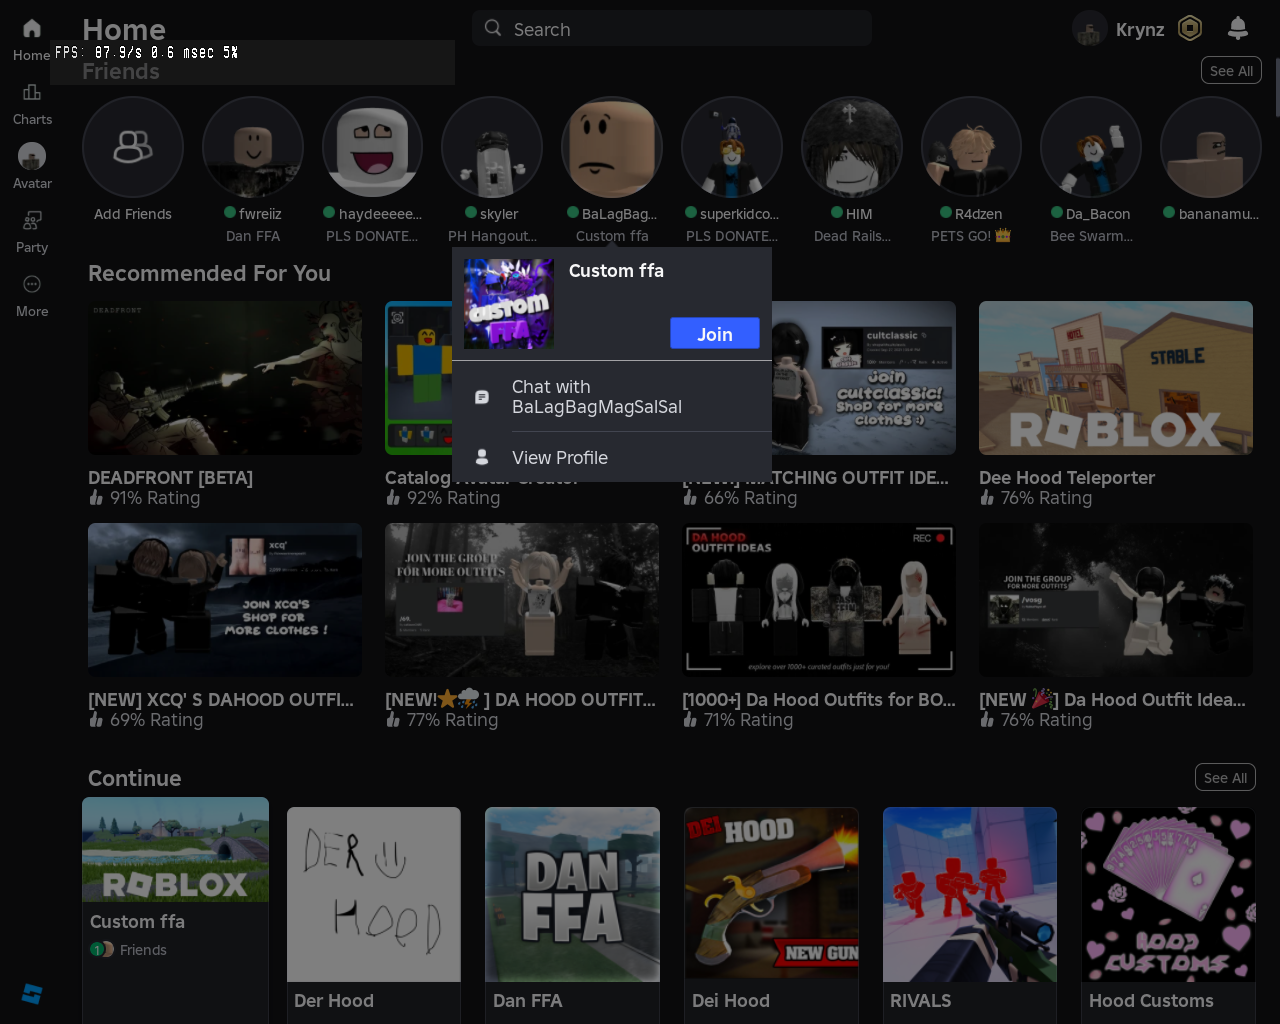1280x1024 pixels.
Task: Click the DEADFRONT [BETA] title
Action: coord(170,478)
